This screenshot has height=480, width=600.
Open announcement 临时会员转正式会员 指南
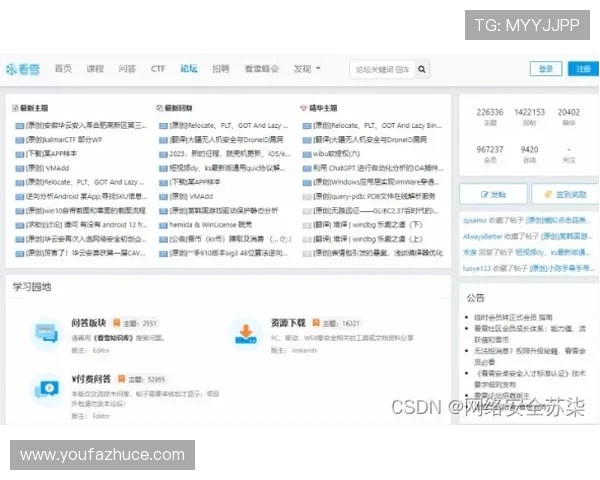coord(513,317)
